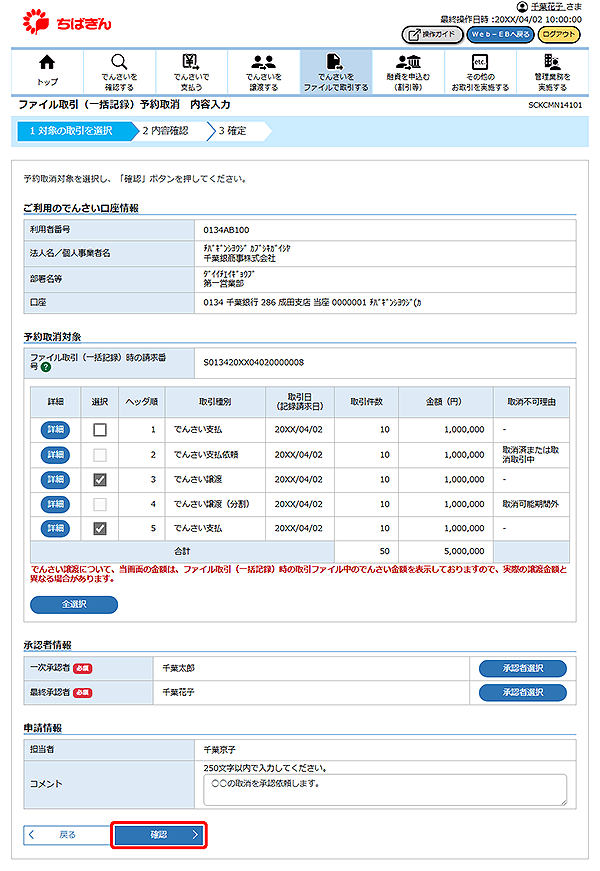Click Web-EBへ戻る button
The image size is (600, 871).
coord(500,34)
